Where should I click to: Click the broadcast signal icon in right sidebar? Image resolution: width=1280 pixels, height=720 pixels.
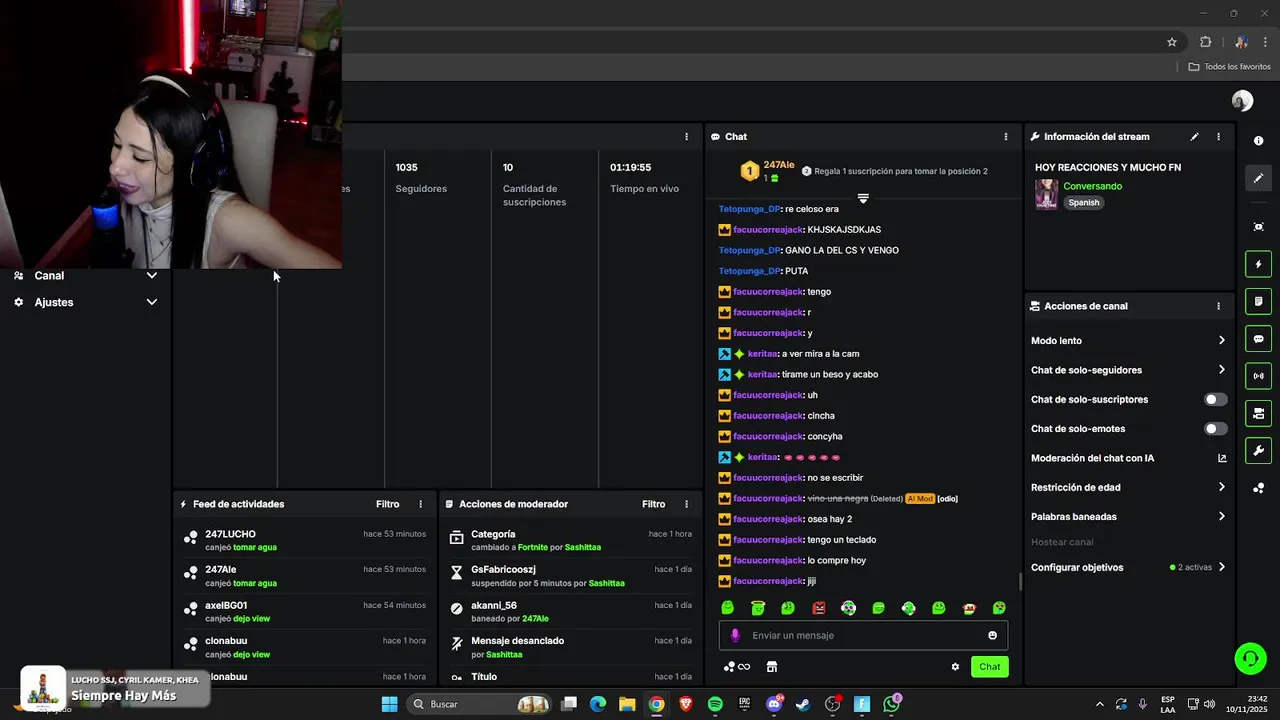(x=1259, y=376)
